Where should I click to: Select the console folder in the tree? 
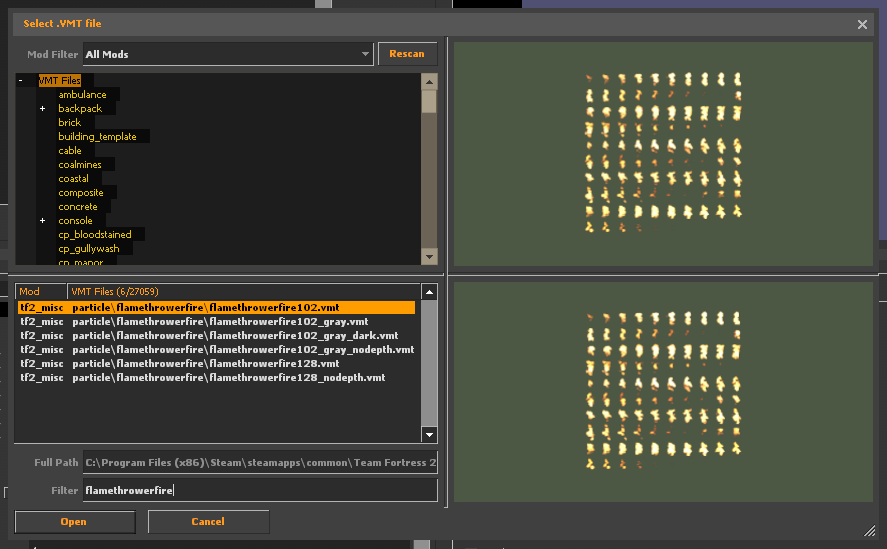pyautogui.click(x=75, y=221)
